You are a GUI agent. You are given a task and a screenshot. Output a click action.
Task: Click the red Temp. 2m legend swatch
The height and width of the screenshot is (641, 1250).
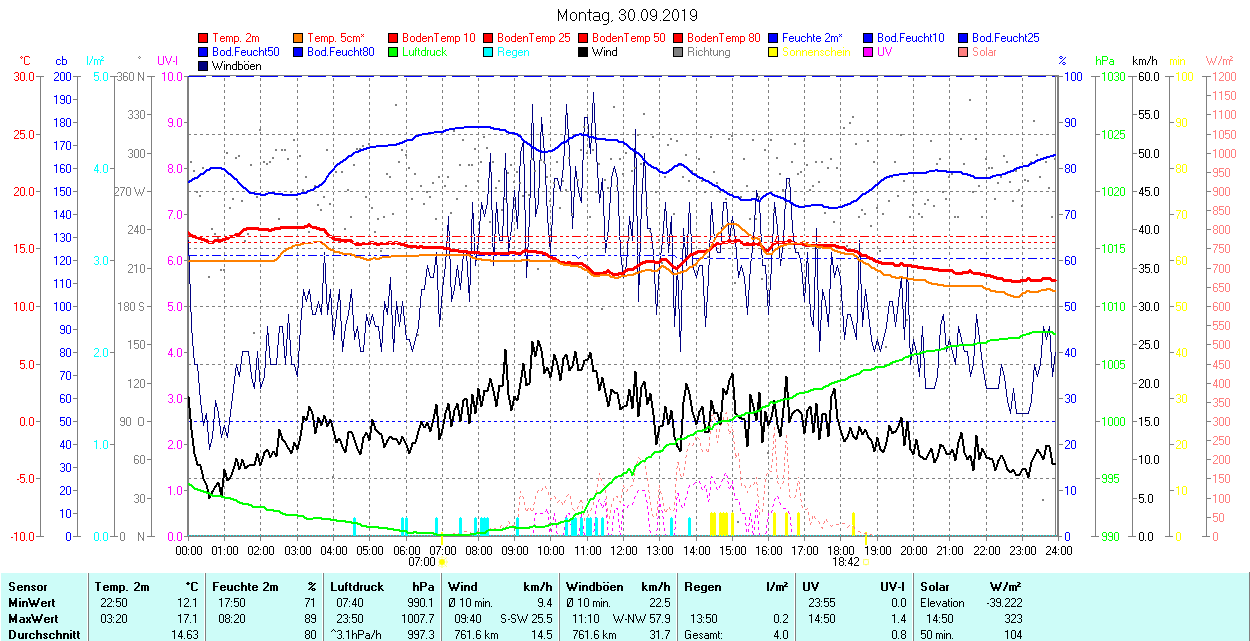coord(205,38)
